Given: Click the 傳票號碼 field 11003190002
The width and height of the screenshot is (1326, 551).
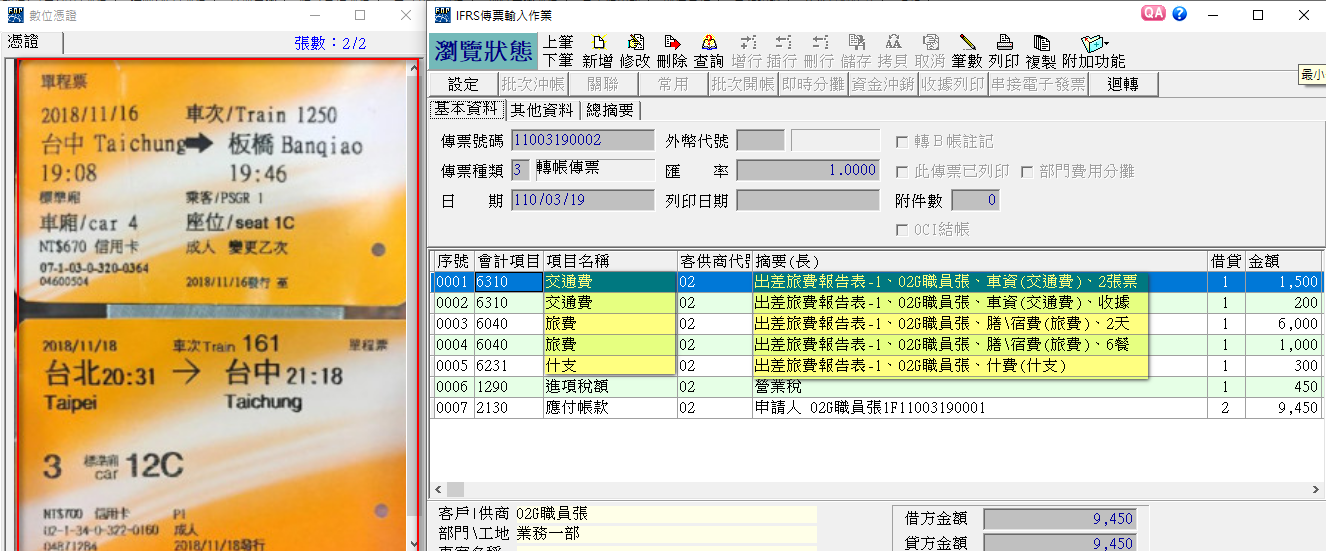Looking at the screenshot, I should (583, 141).
